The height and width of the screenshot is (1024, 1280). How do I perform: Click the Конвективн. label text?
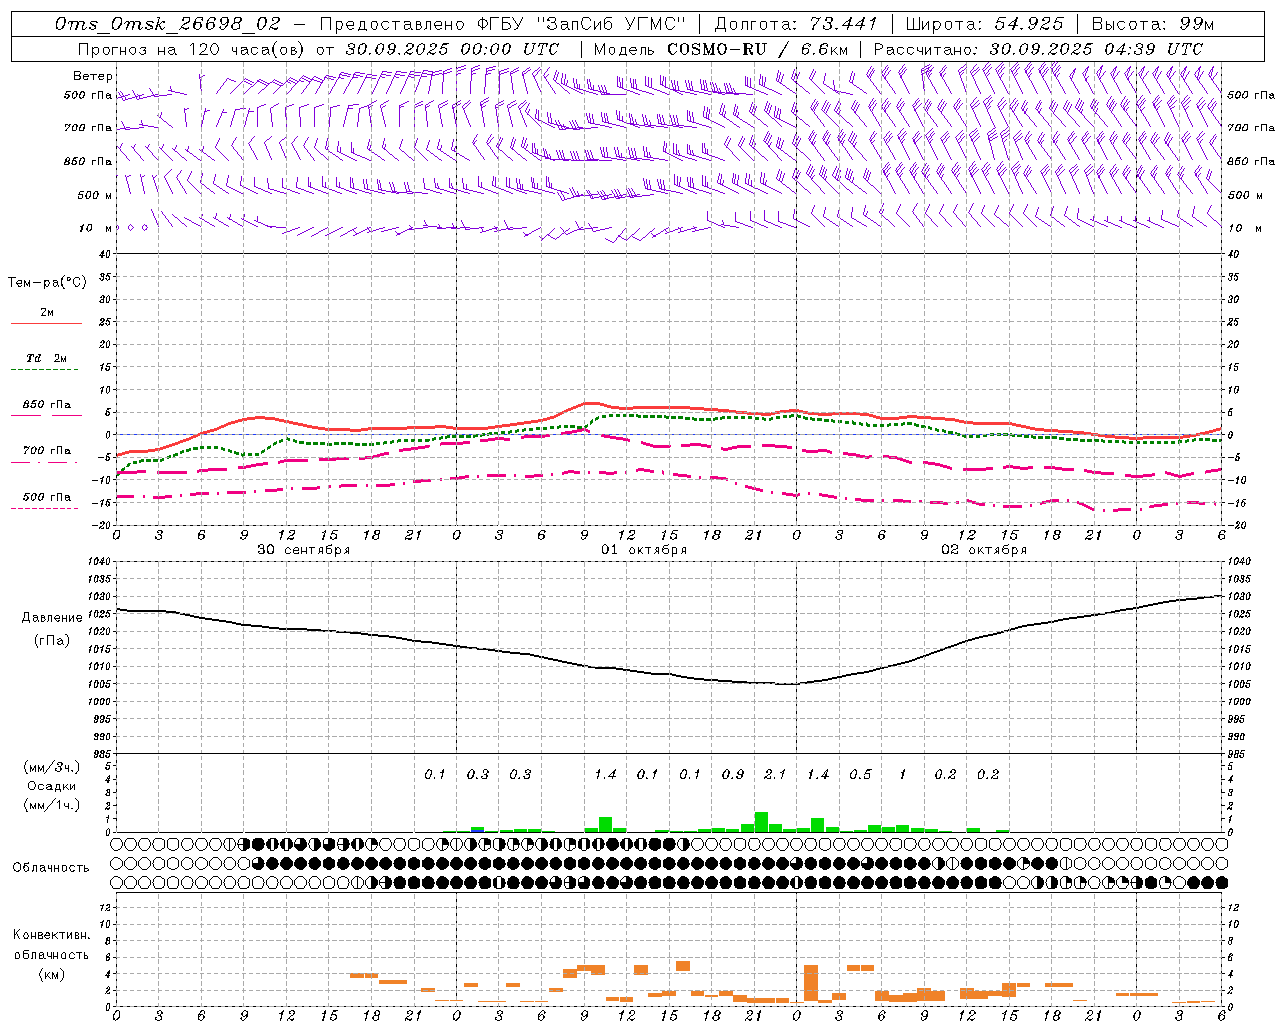tap(52, 935)
